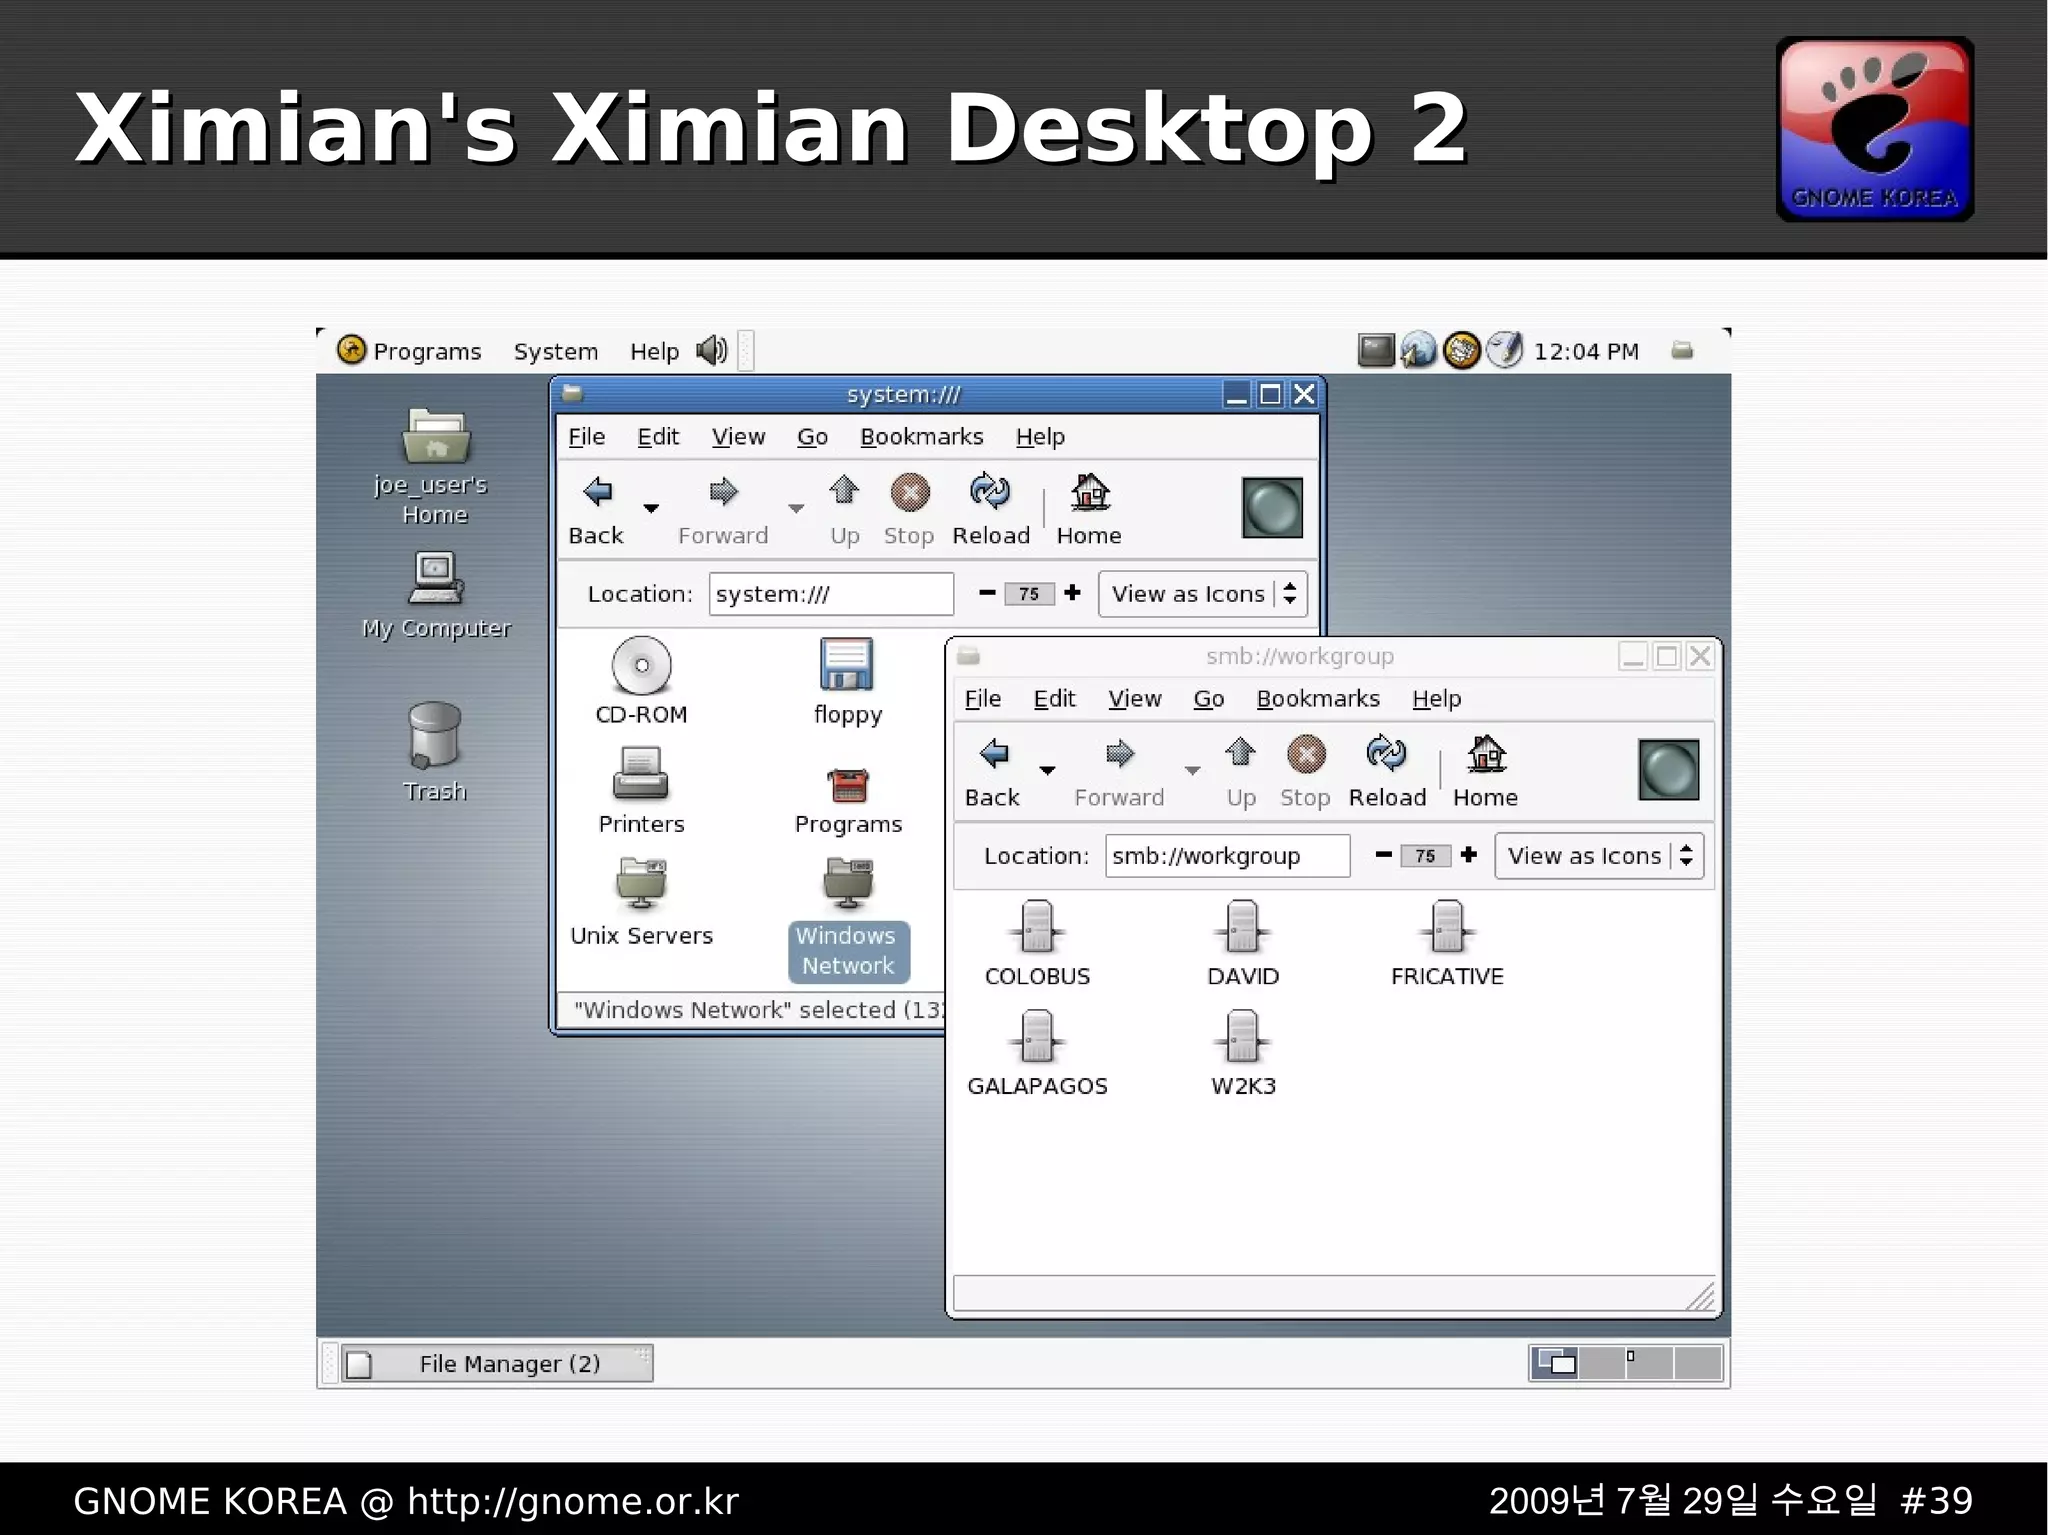This screenshot has height=1535, width=2048.
Task: Click the 12:04 PM clock
Action: click(1586, 351)
